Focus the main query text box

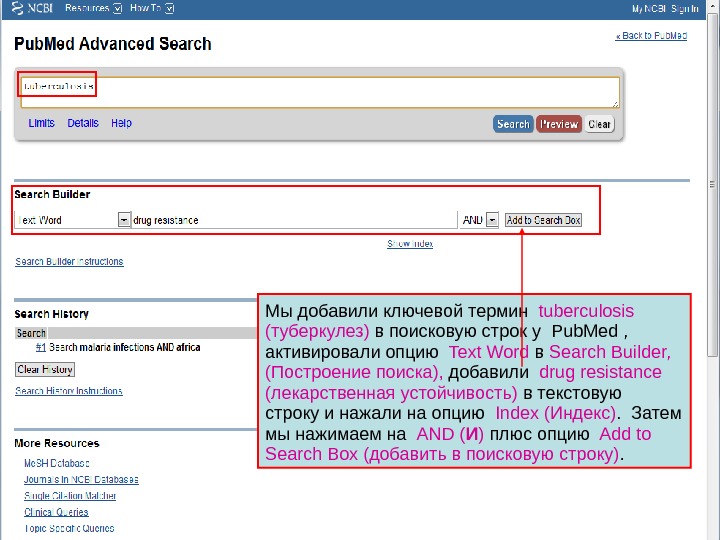click(320, 92)
